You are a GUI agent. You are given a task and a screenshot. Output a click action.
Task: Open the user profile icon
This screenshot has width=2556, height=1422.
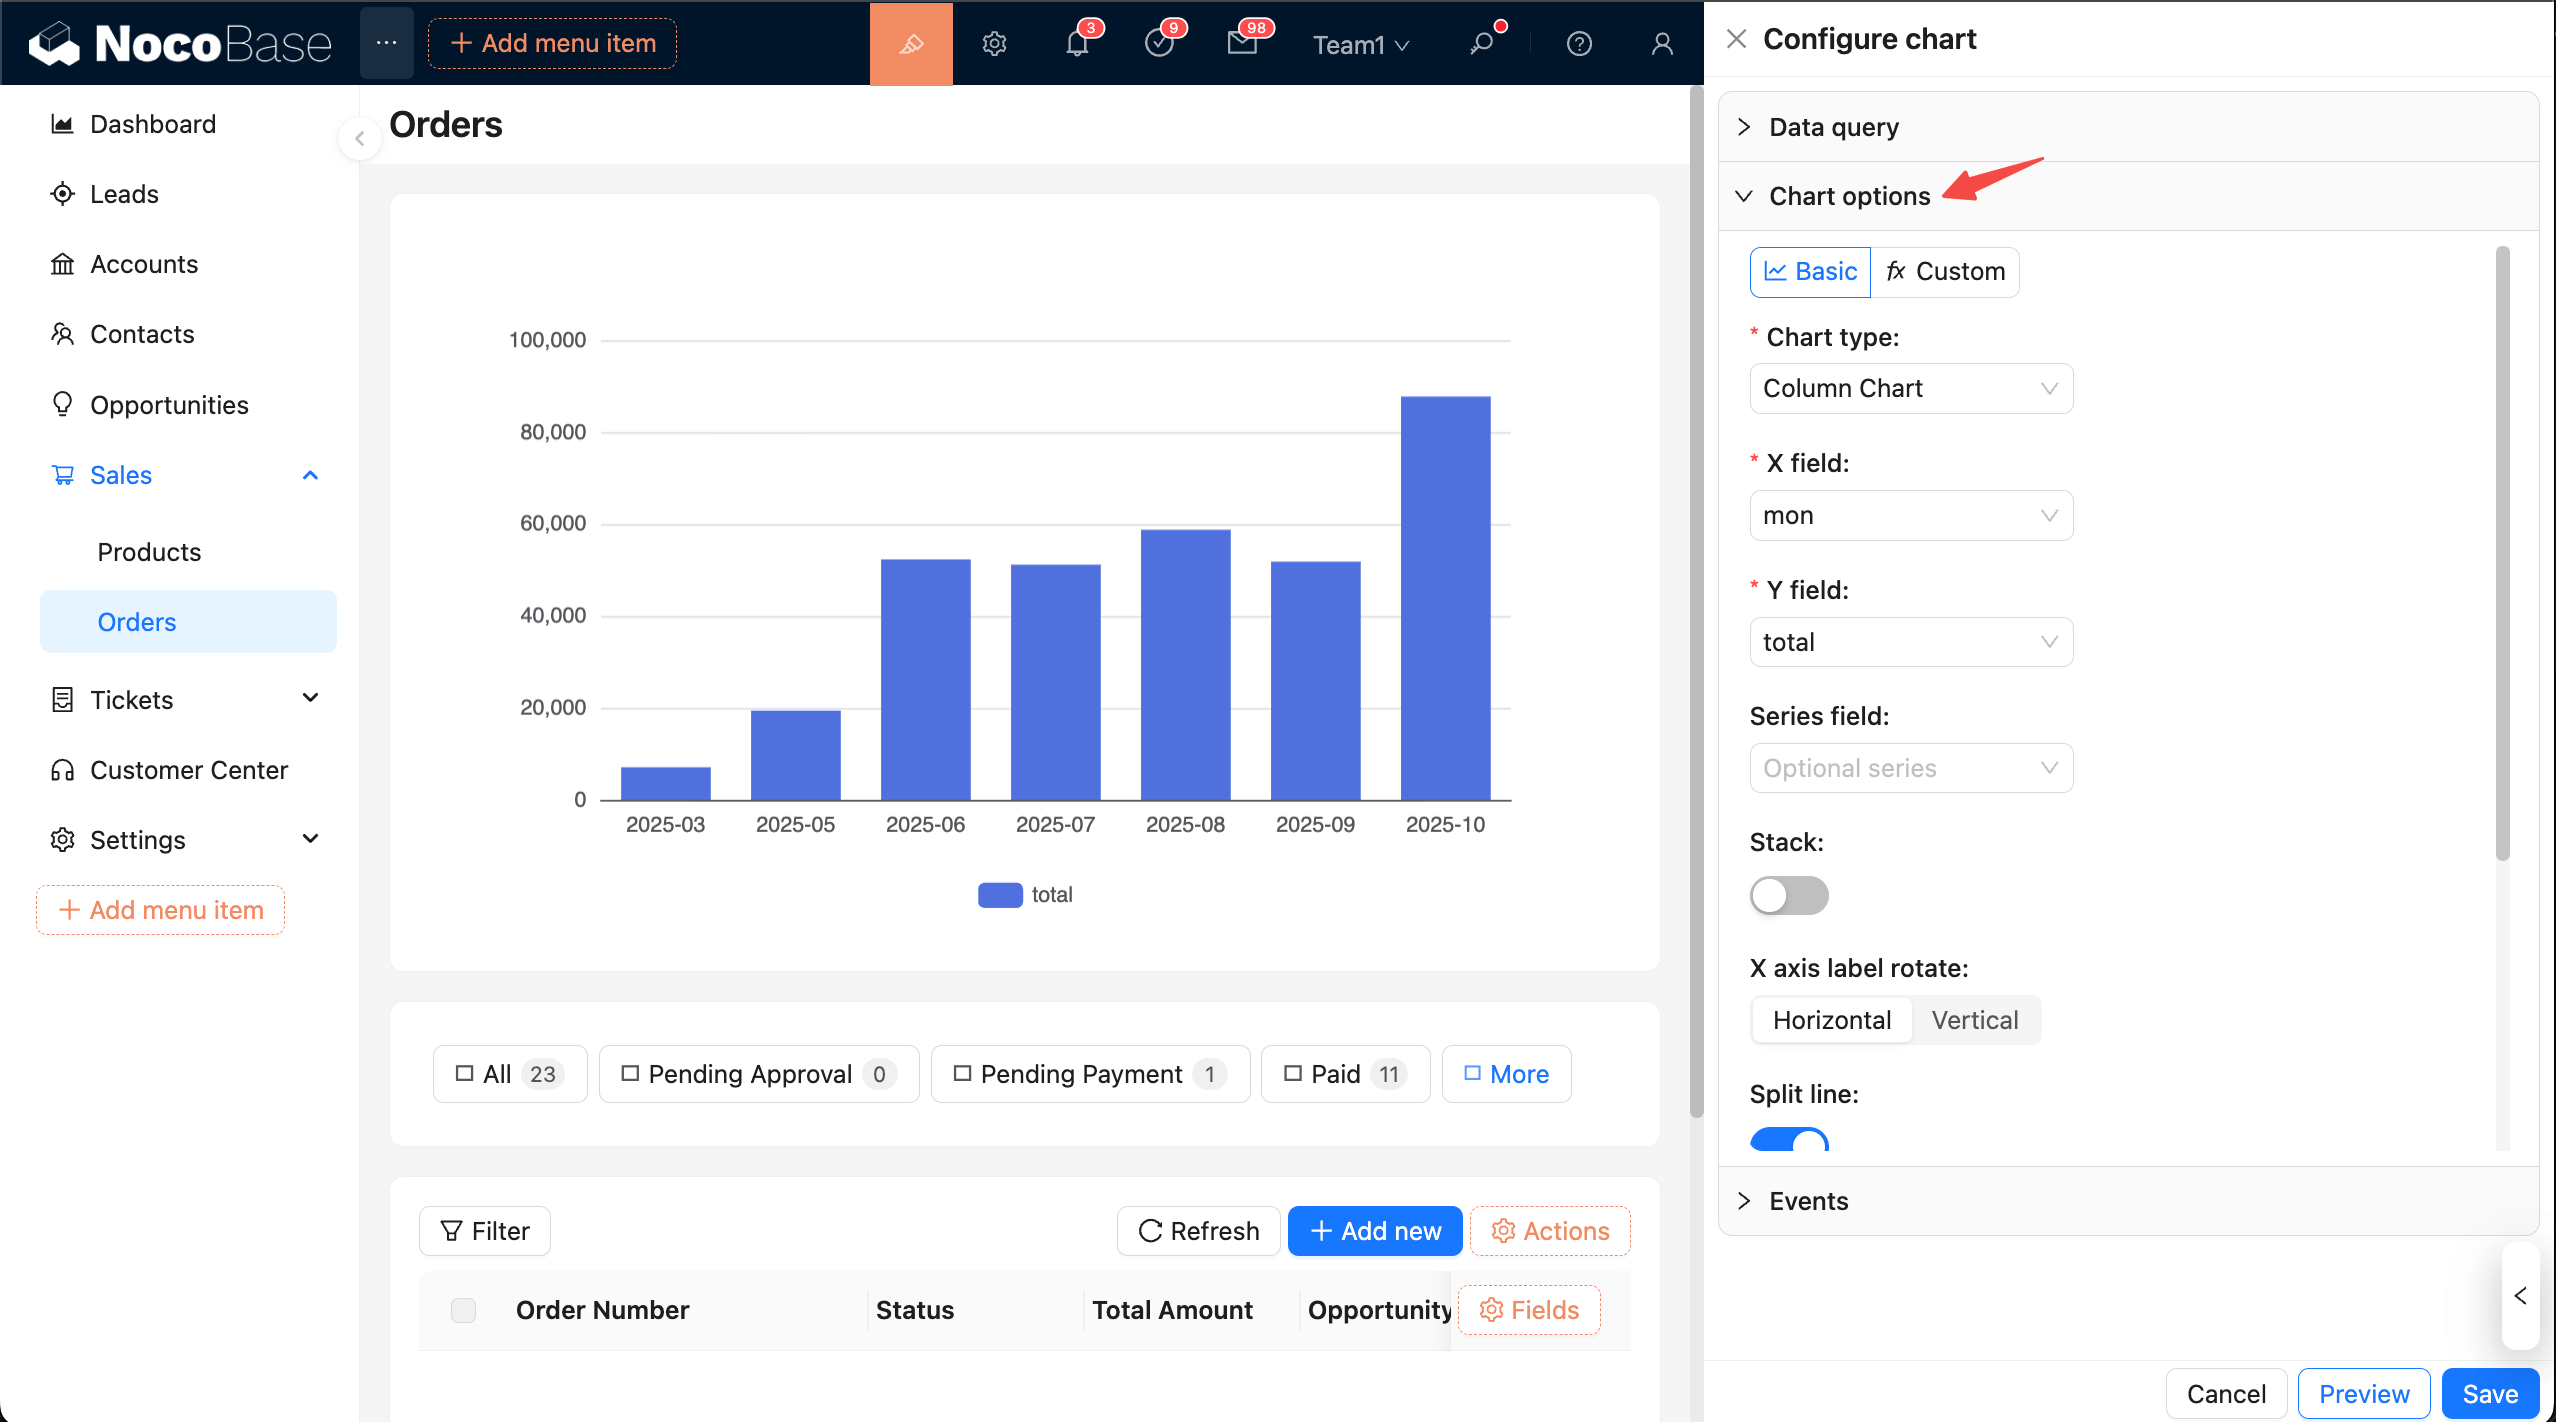(1662, 44)
